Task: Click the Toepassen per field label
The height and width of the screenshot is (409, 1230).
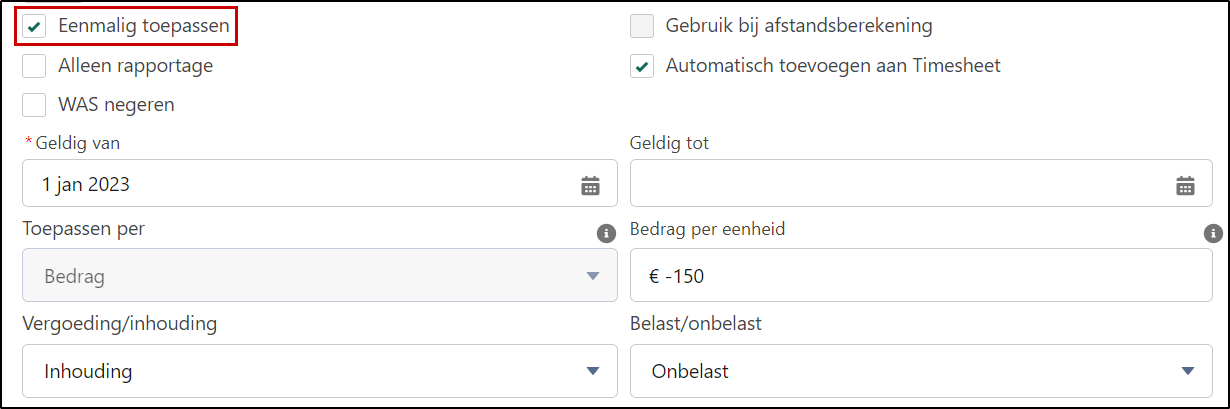Action: pyautogui.click(x=83, y=229)
